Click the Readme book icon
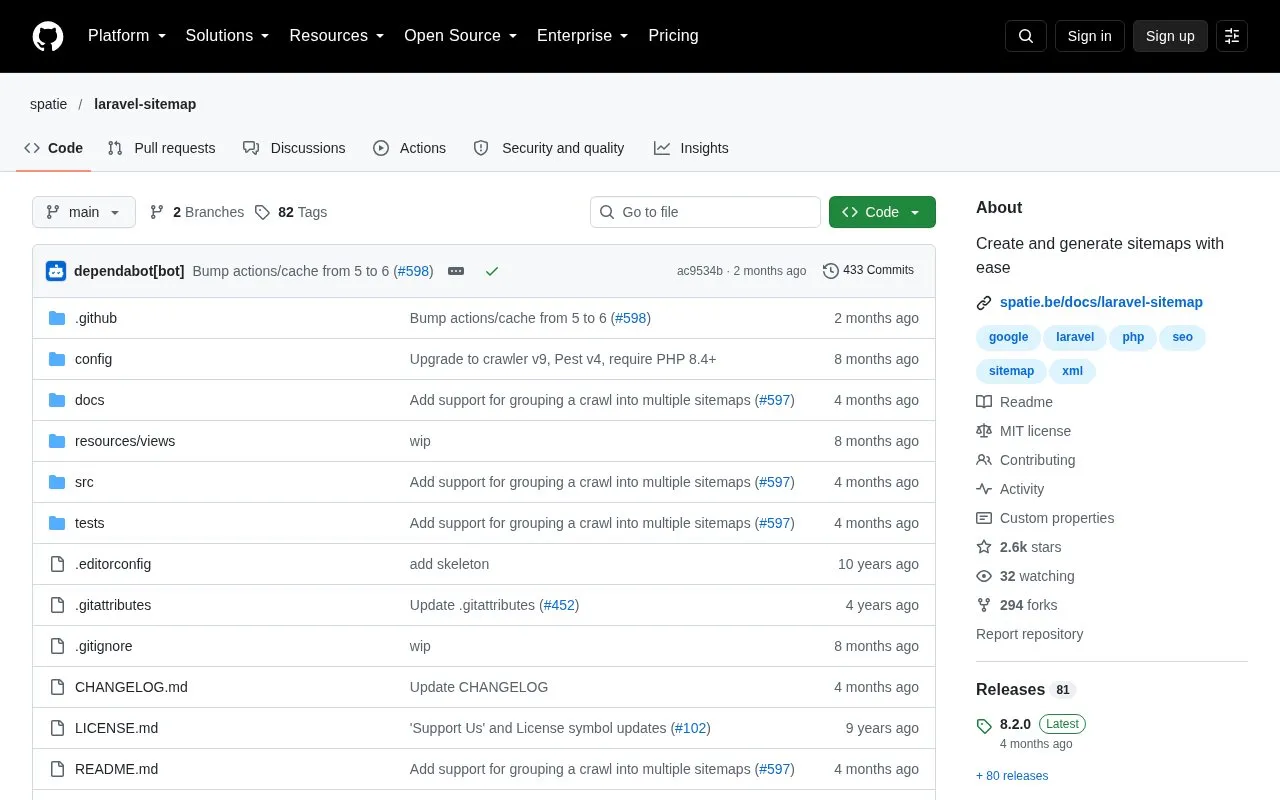This screenshot has width=1280, height=800. click(x=984, y=402)
